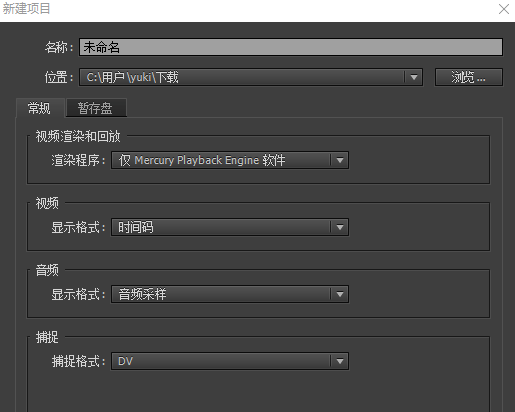Open the 视频 显示格式 时间码 dropdown
This screenshot has height=412, width=515.
click(x=230, y=227)
